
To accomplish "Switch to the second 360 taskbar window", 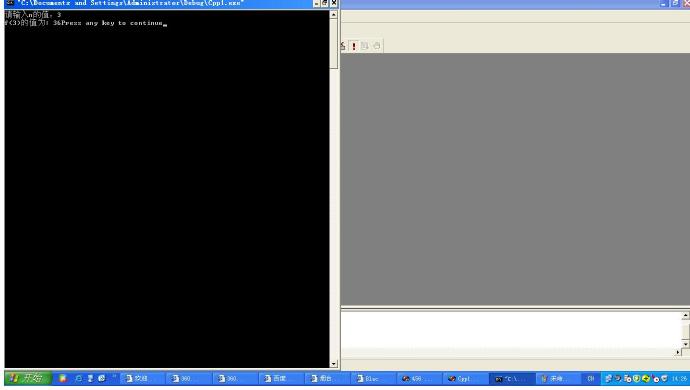I will pyautogui.click(x=234, y=379).
